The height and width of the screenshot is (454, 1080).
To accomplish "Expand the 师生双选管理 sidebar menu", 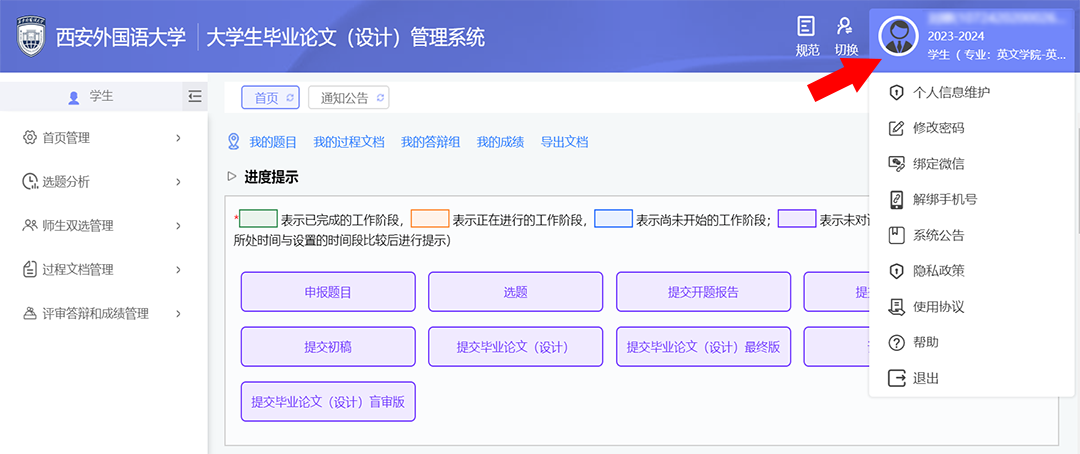I will (103, 226).
